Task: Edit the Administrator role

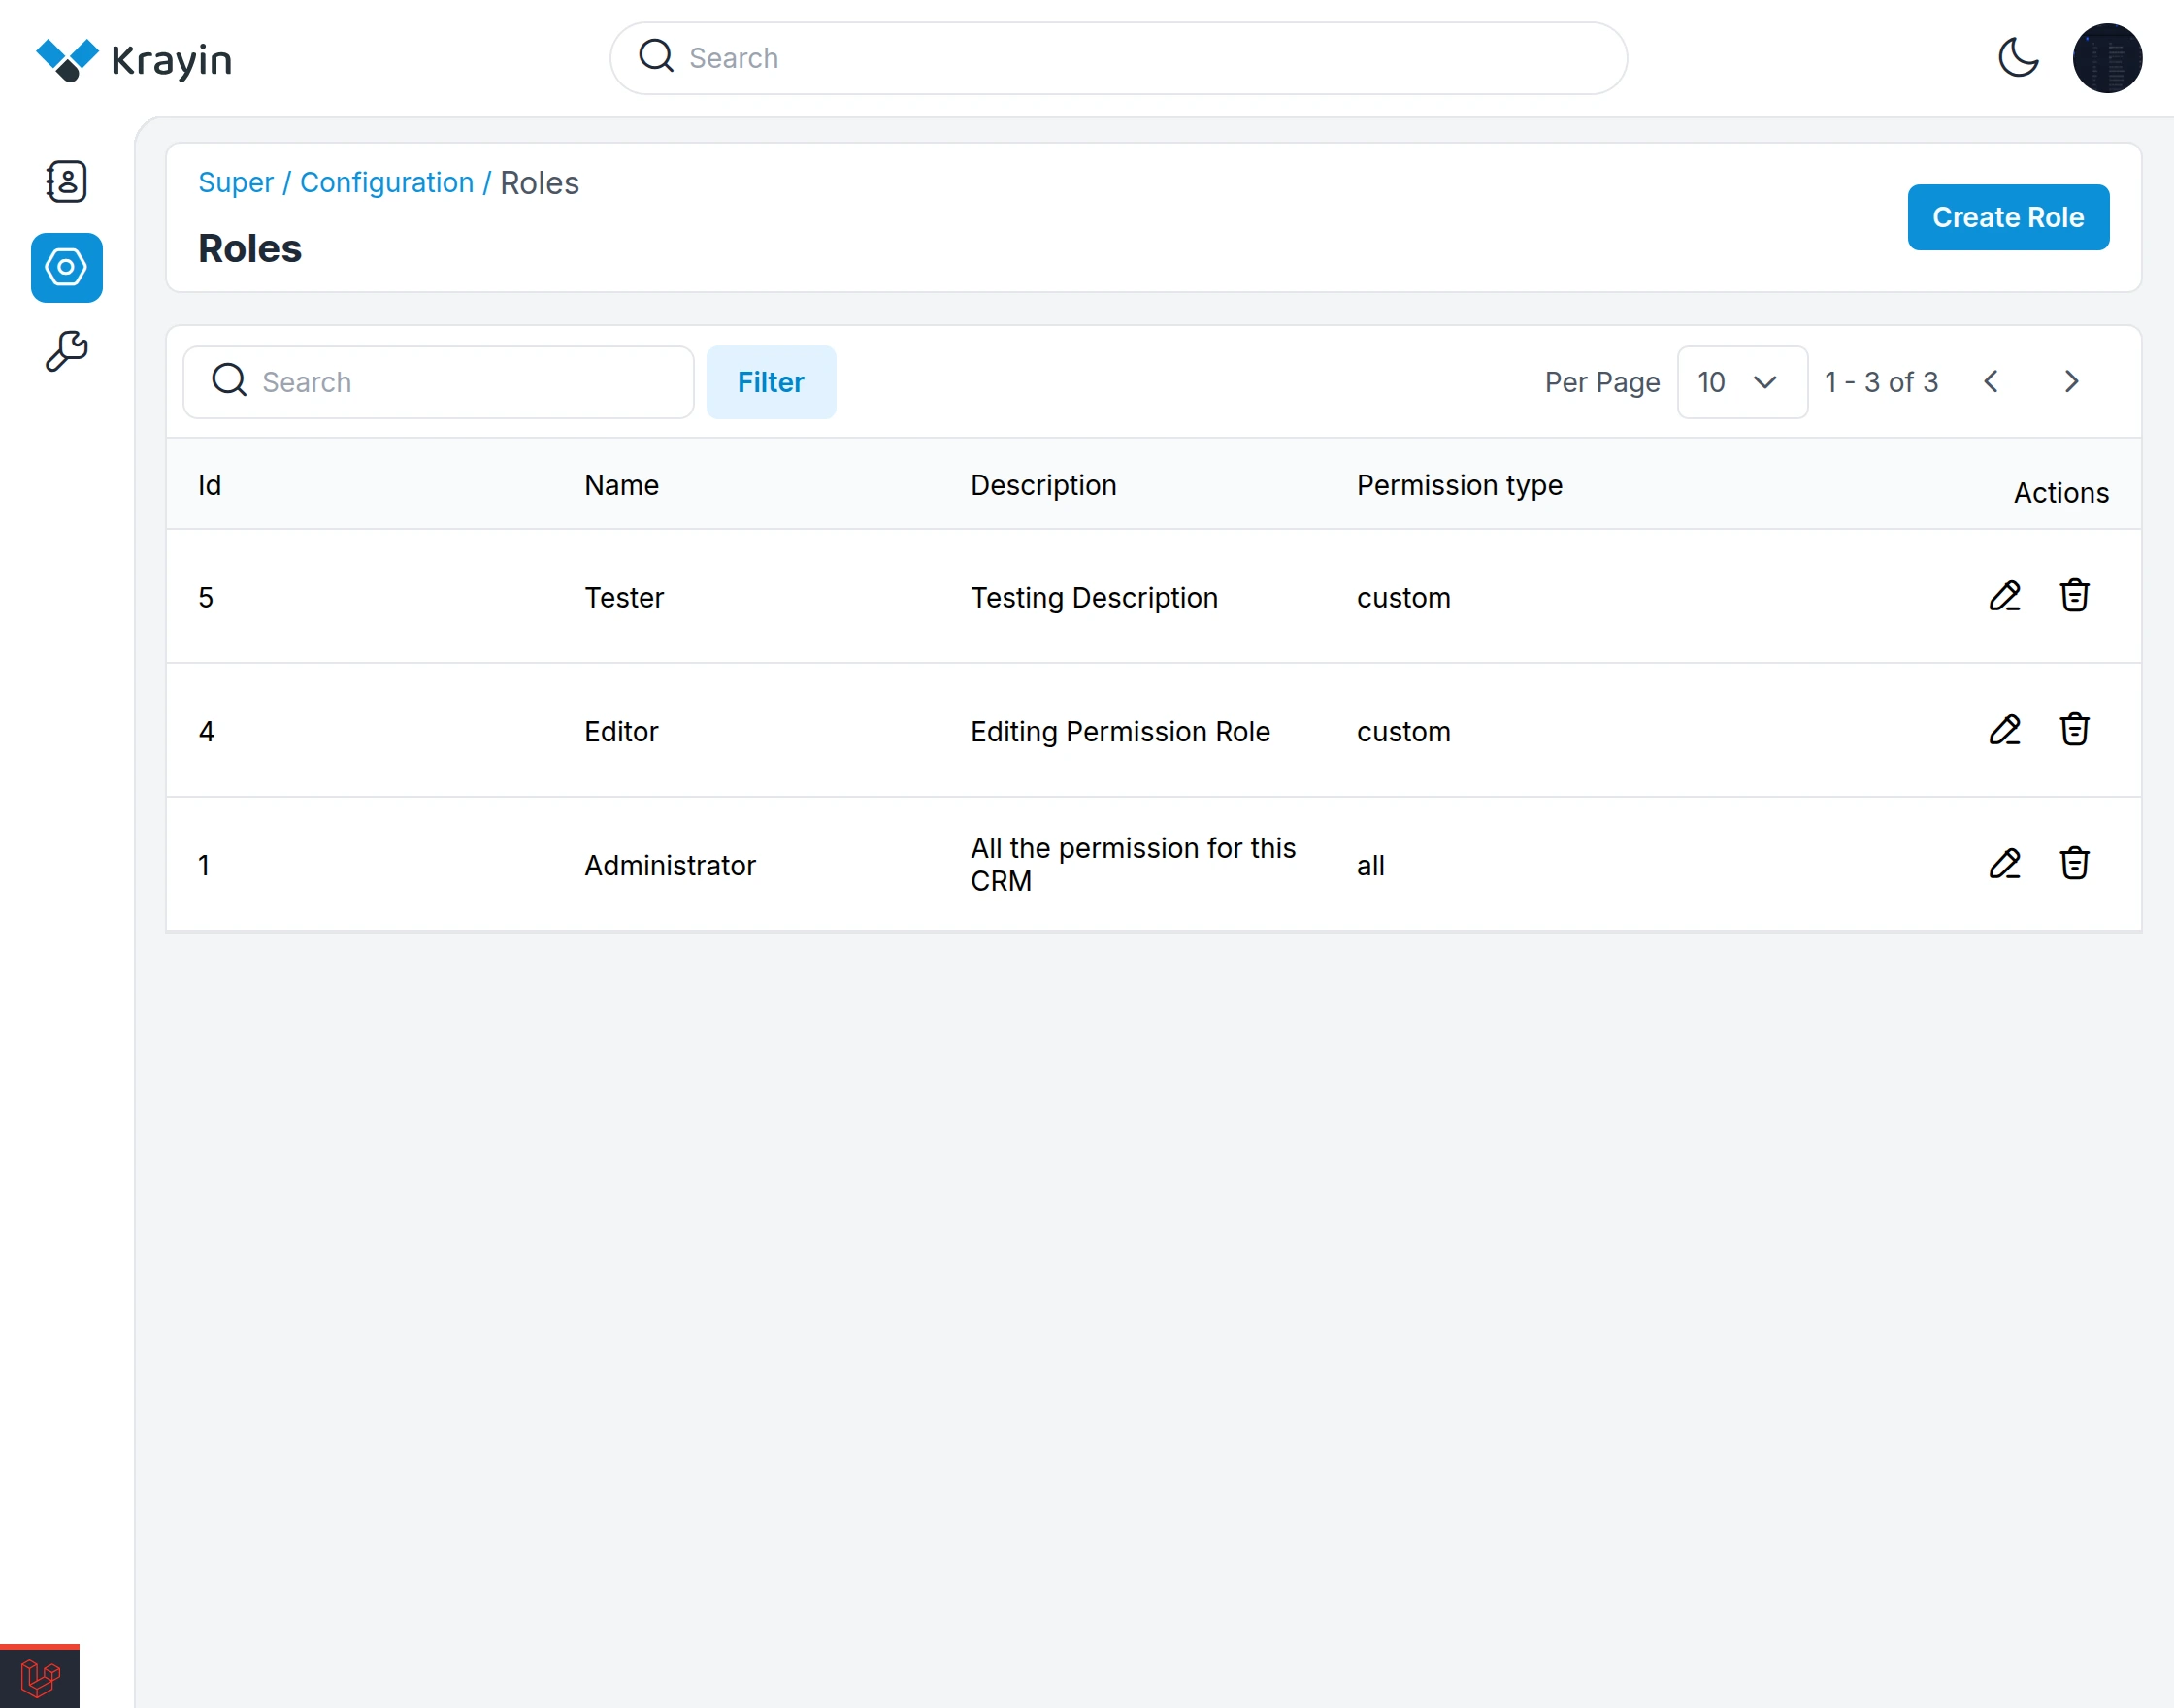Action: coord(2004,864)
